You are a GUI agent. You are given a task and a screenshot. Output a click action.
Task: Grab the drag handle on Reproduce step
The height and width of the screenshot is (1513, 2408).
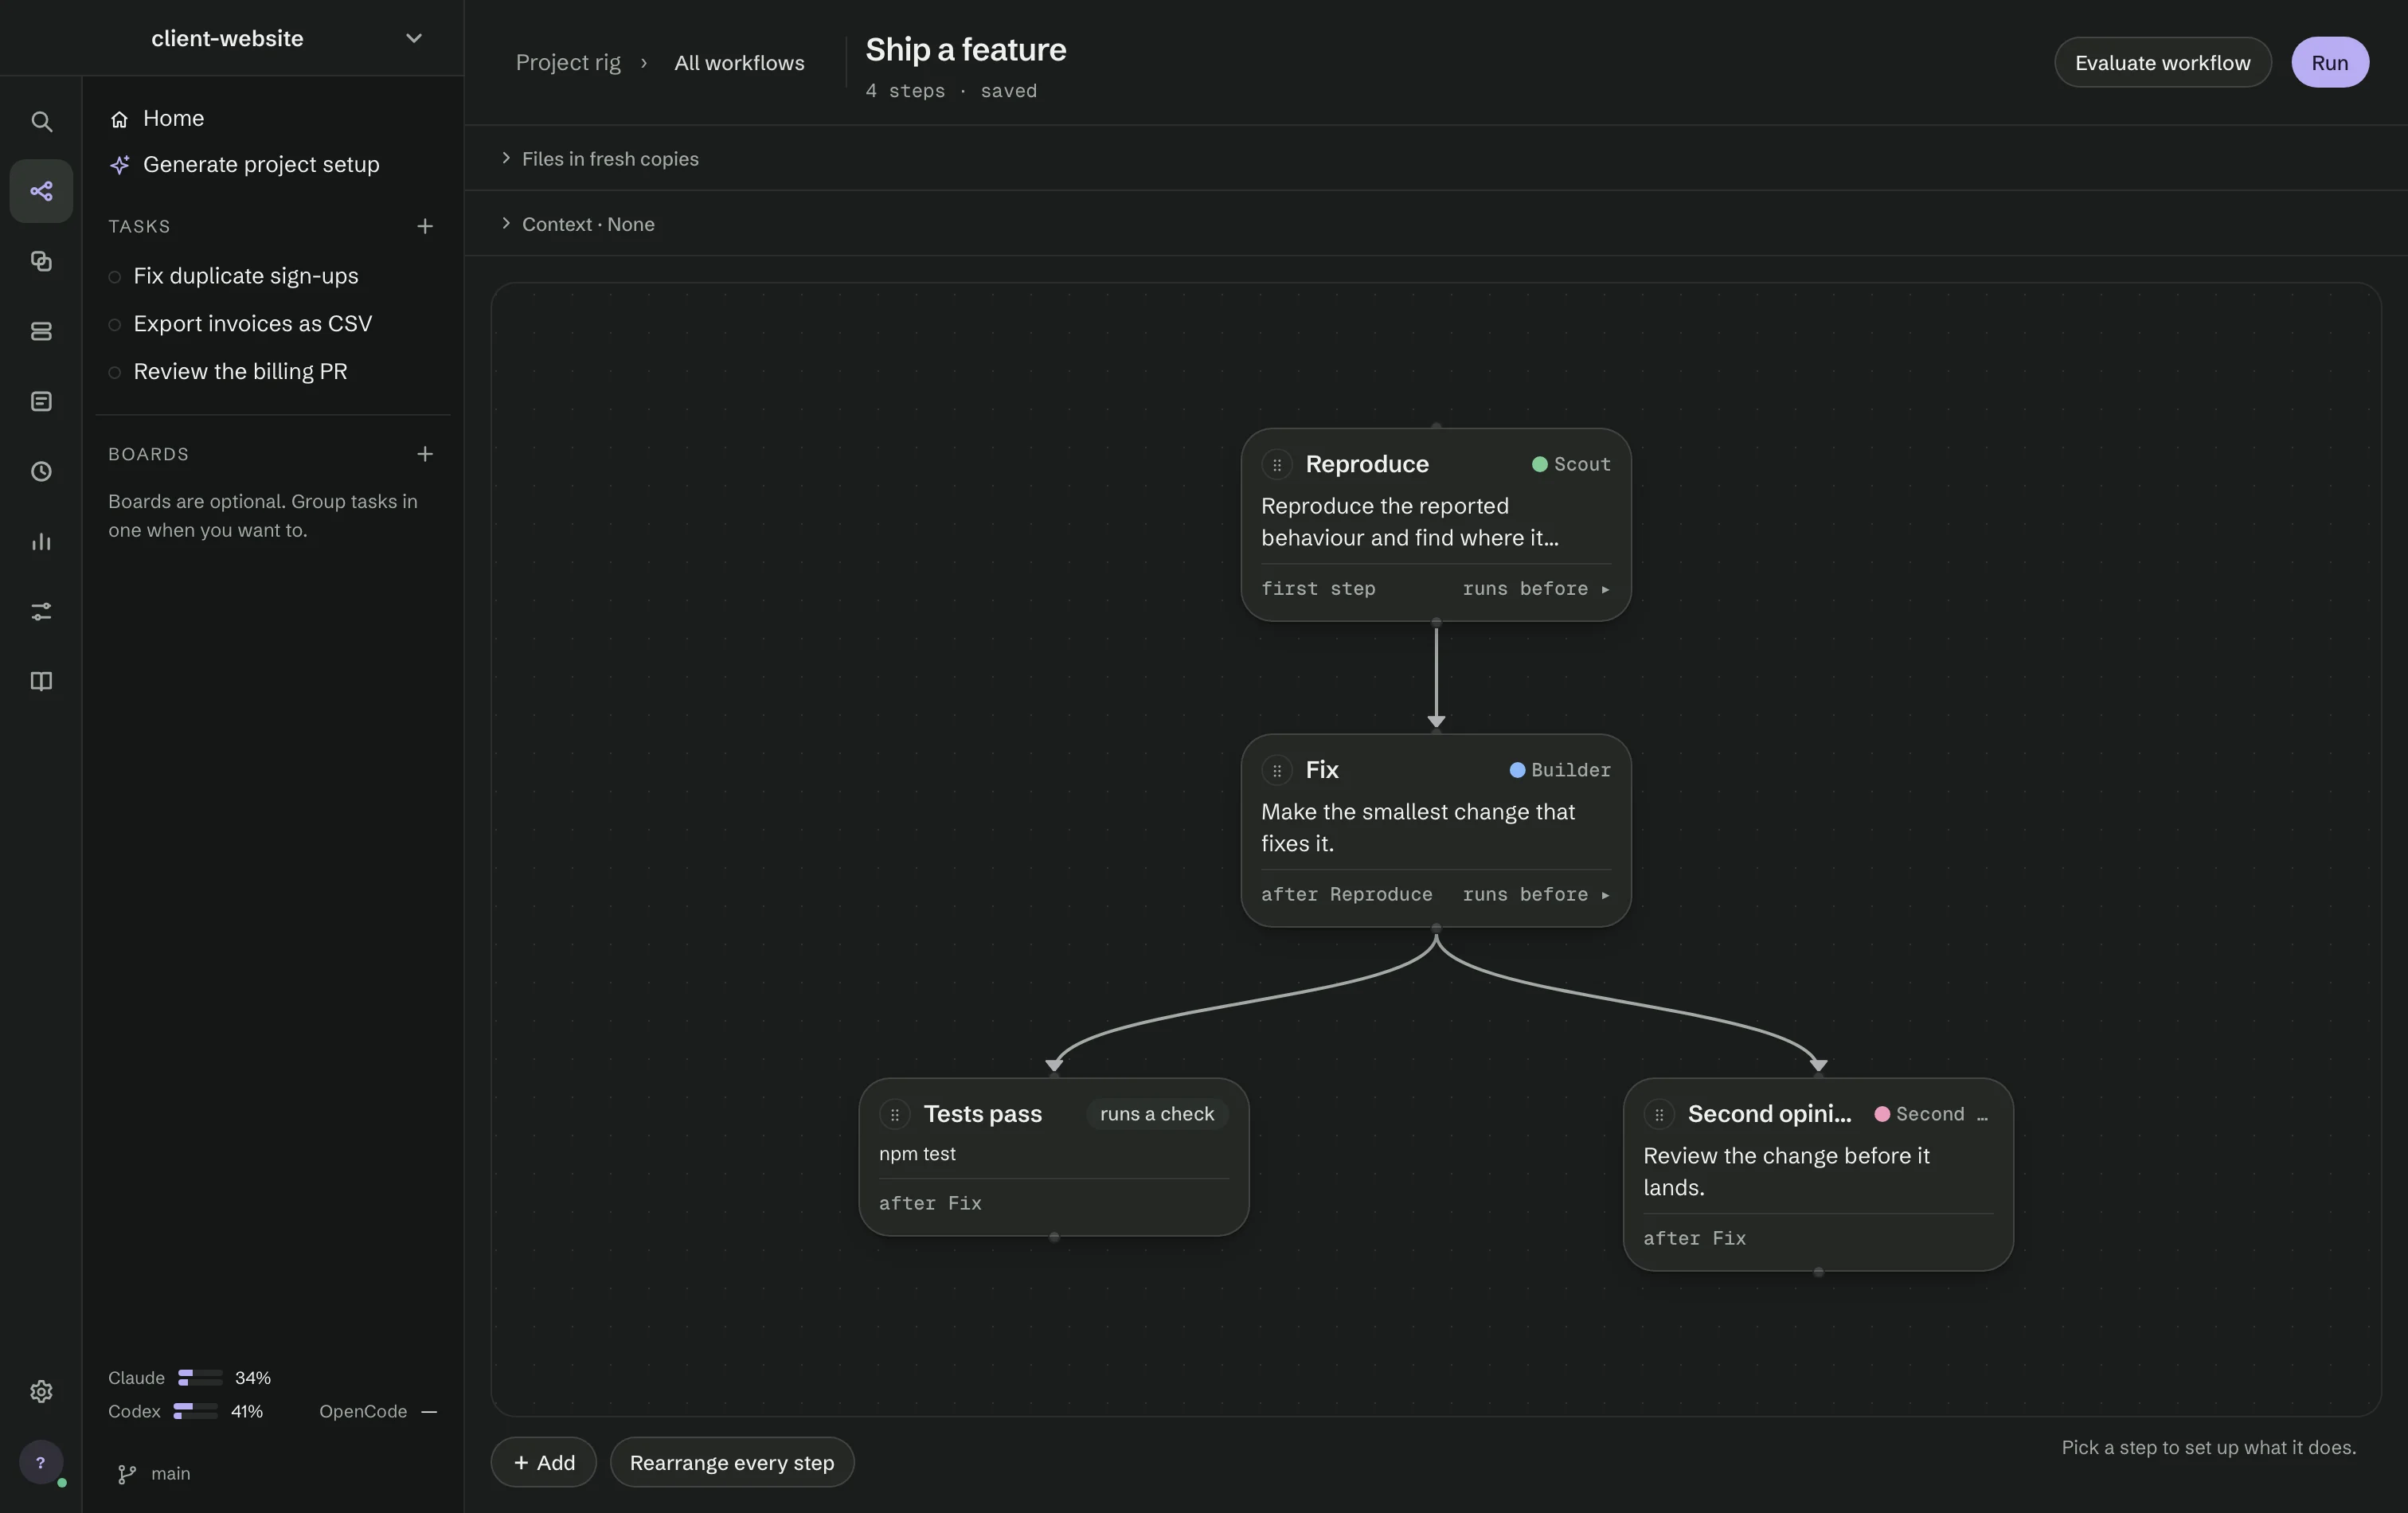(1277, 464)
